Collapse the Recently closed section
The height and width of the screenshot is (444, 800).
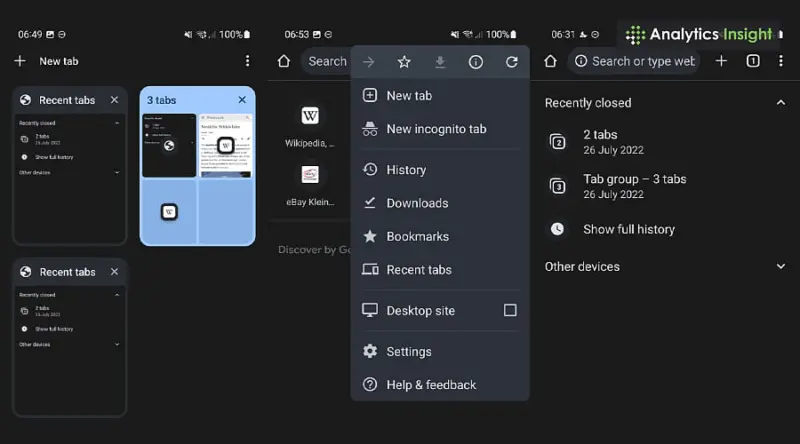[781, 102]
